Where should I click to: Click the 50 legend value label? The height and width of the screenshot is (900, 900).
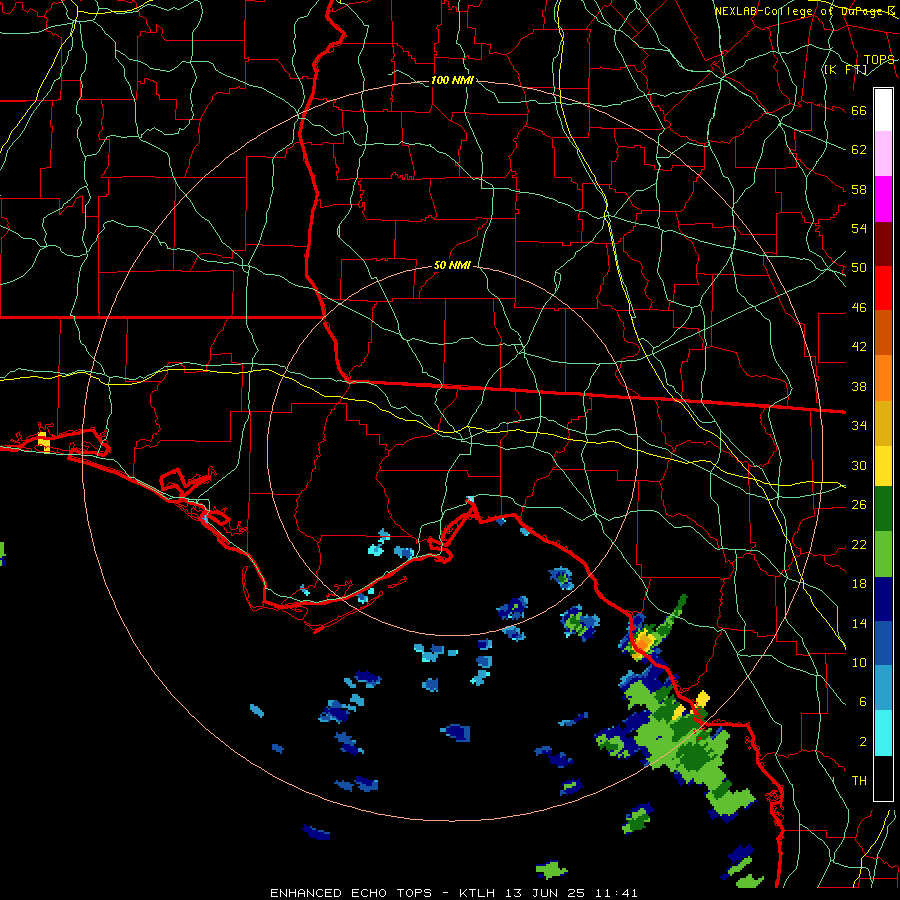859,267
